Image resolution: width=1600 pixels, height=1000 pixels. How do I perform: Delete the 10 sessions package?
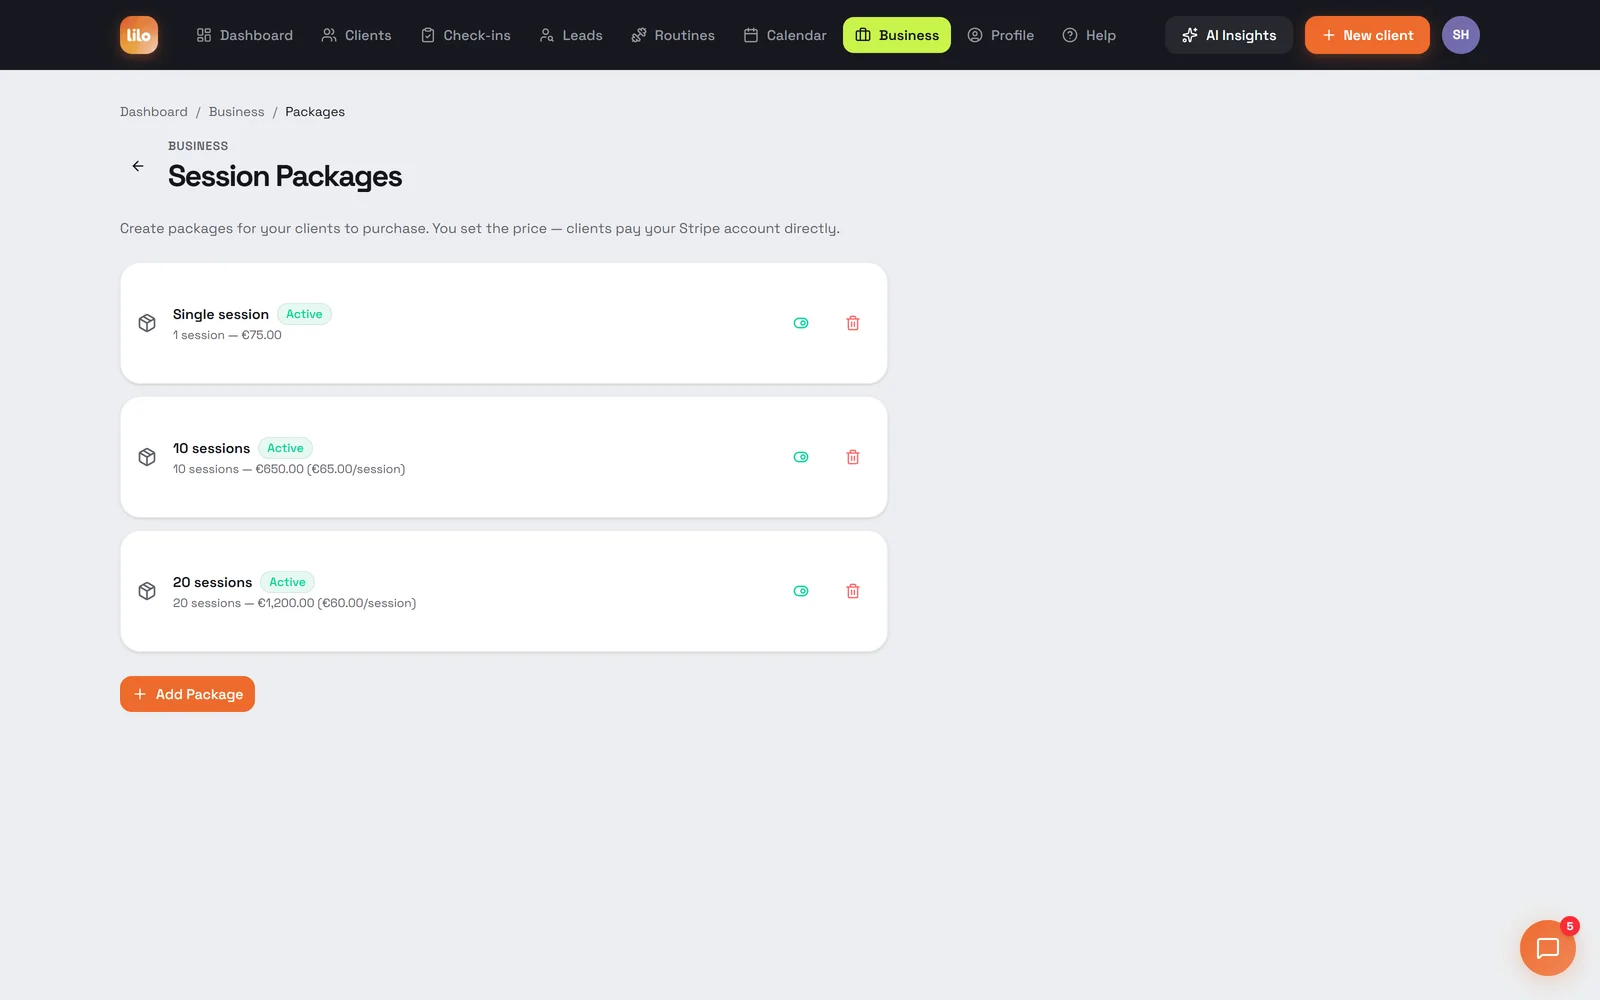coord(853,457)
